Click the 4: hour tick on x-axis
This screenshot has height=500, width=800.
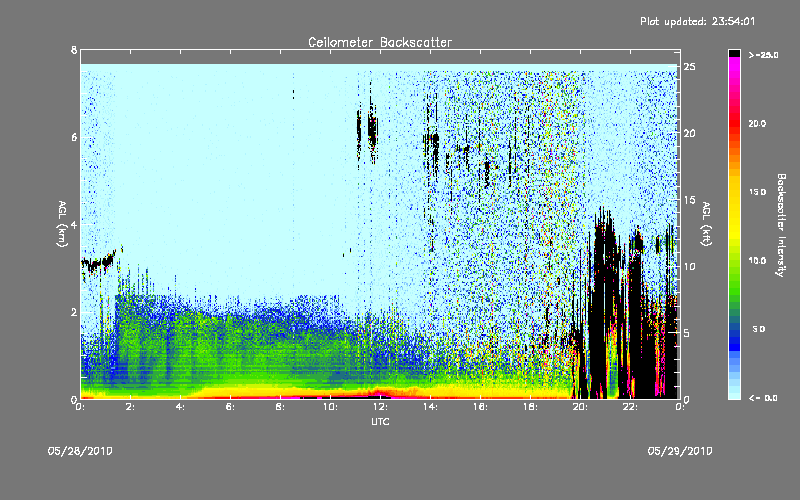pos(180,407)
